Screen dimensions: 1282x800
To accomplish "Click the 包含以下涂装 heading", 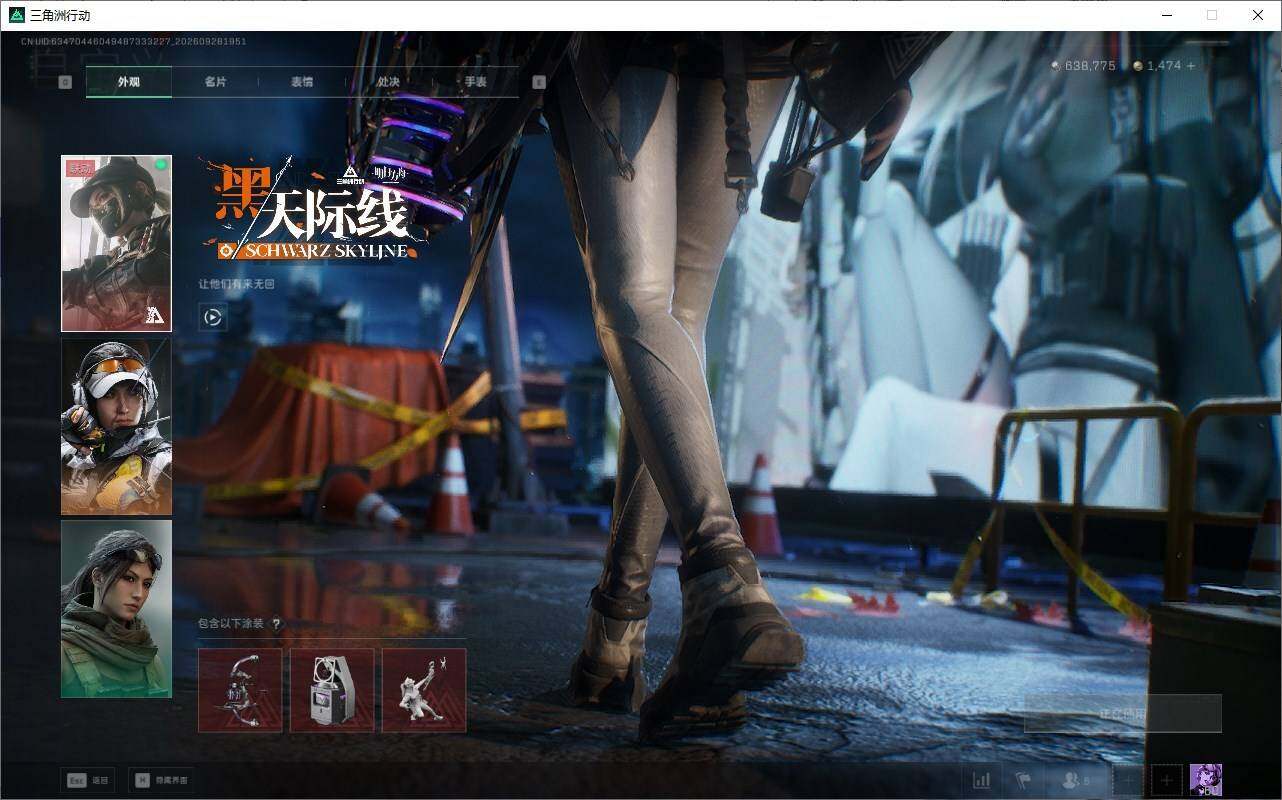I will pos(231,623).
